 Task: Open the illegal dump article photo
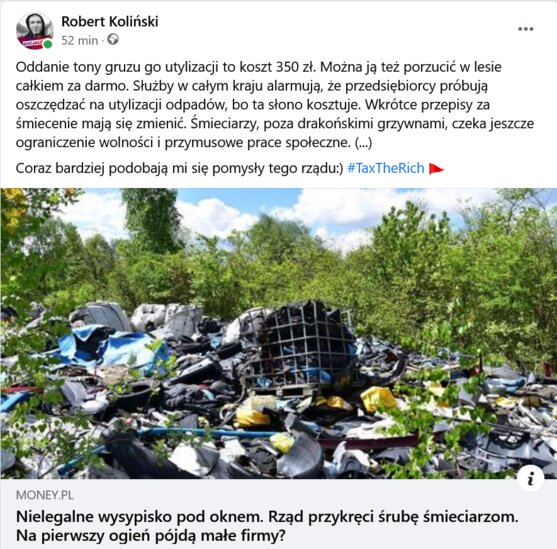278,333
